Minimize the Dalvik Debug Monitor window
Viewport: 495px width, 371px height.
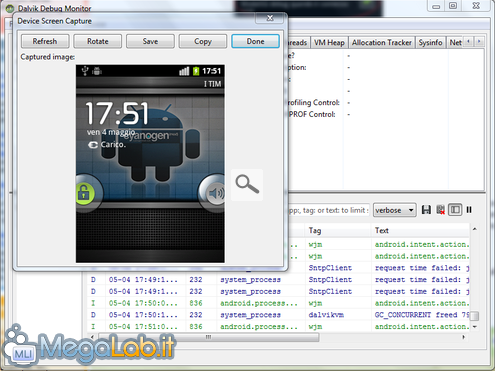436,6
